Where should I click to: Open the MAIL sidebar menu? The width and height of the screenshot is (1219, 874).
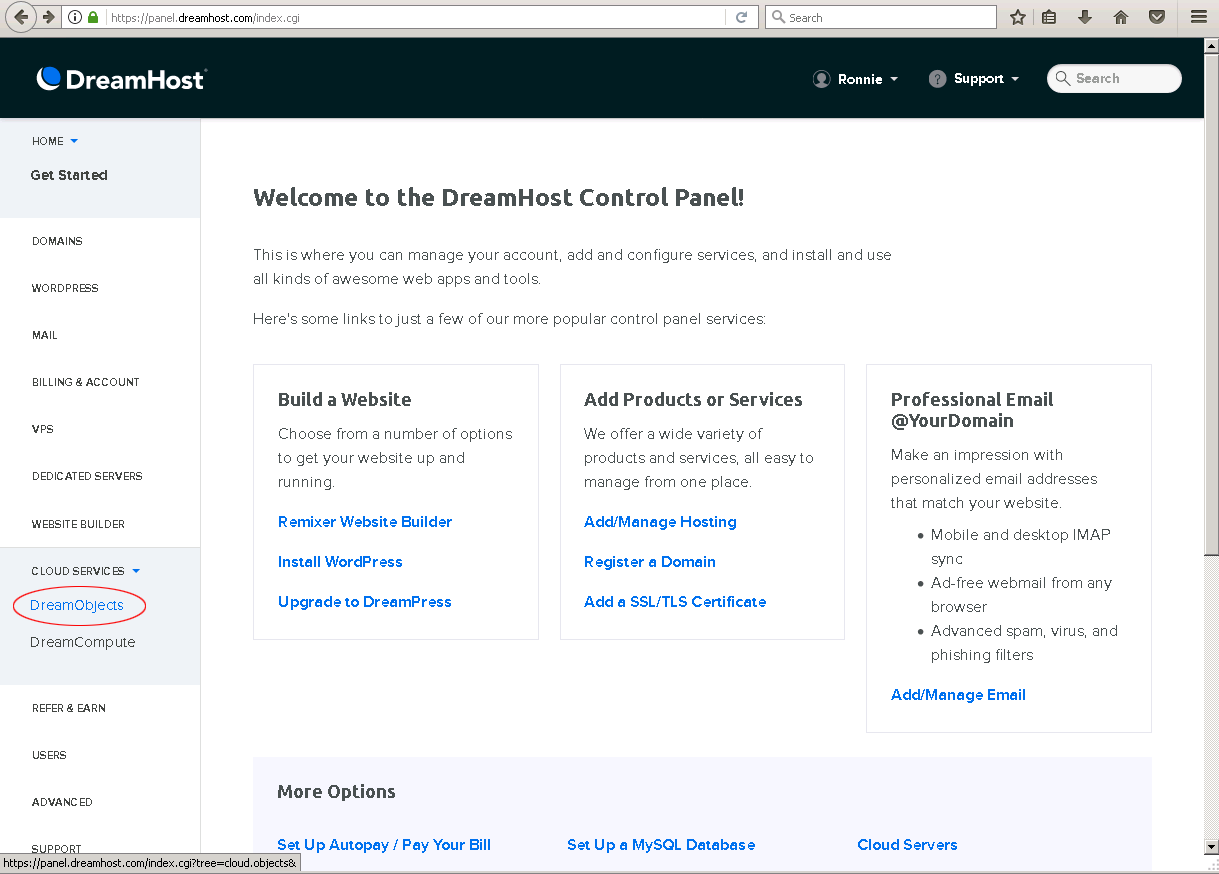[x=45, y=335]
